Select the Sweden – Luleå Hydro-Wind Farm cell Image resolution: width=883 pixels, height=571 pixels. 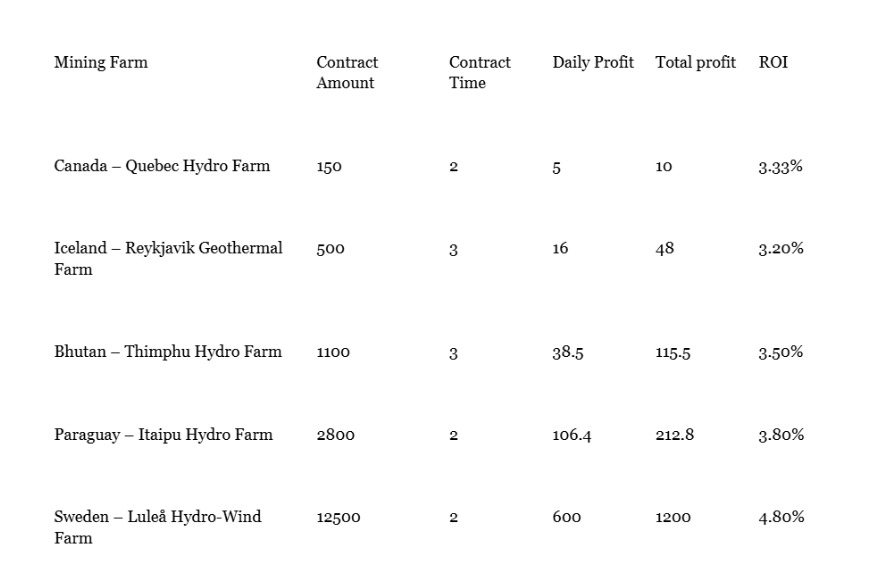point(157,527)
